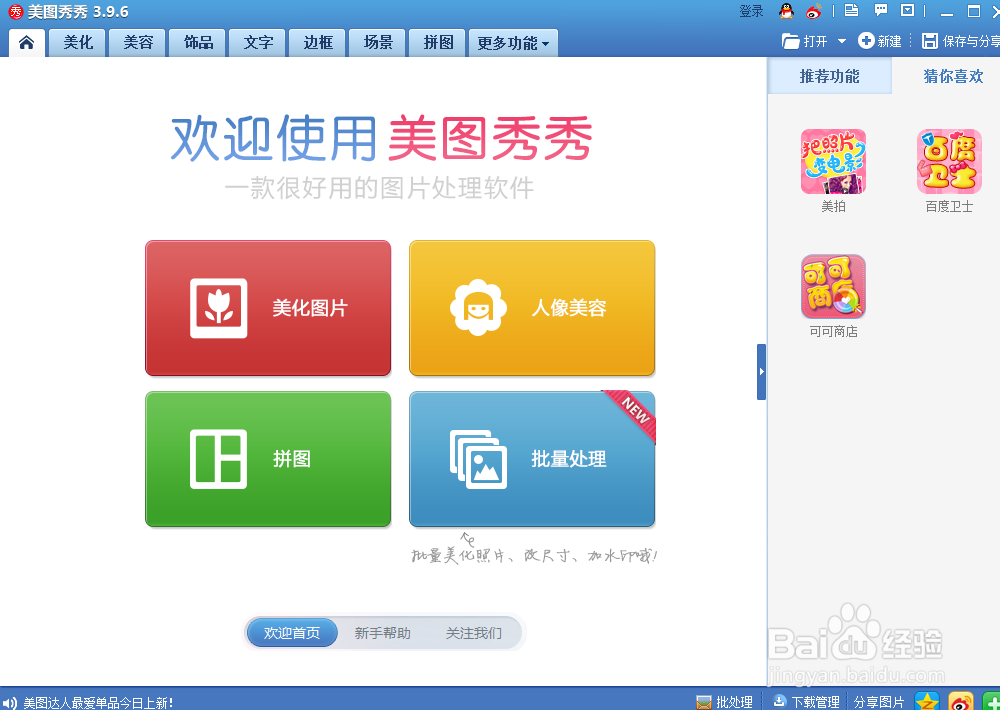Select the 欢迎首页 pill button
The width and height of the screenshot is (1000, 710).
click(x=291, y=633)
